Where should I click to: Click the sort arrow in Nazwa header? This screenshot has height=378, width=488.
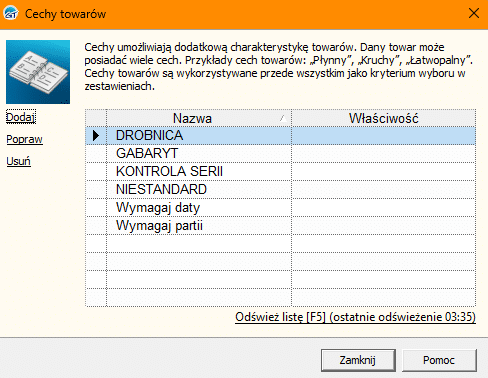(283, 118)
